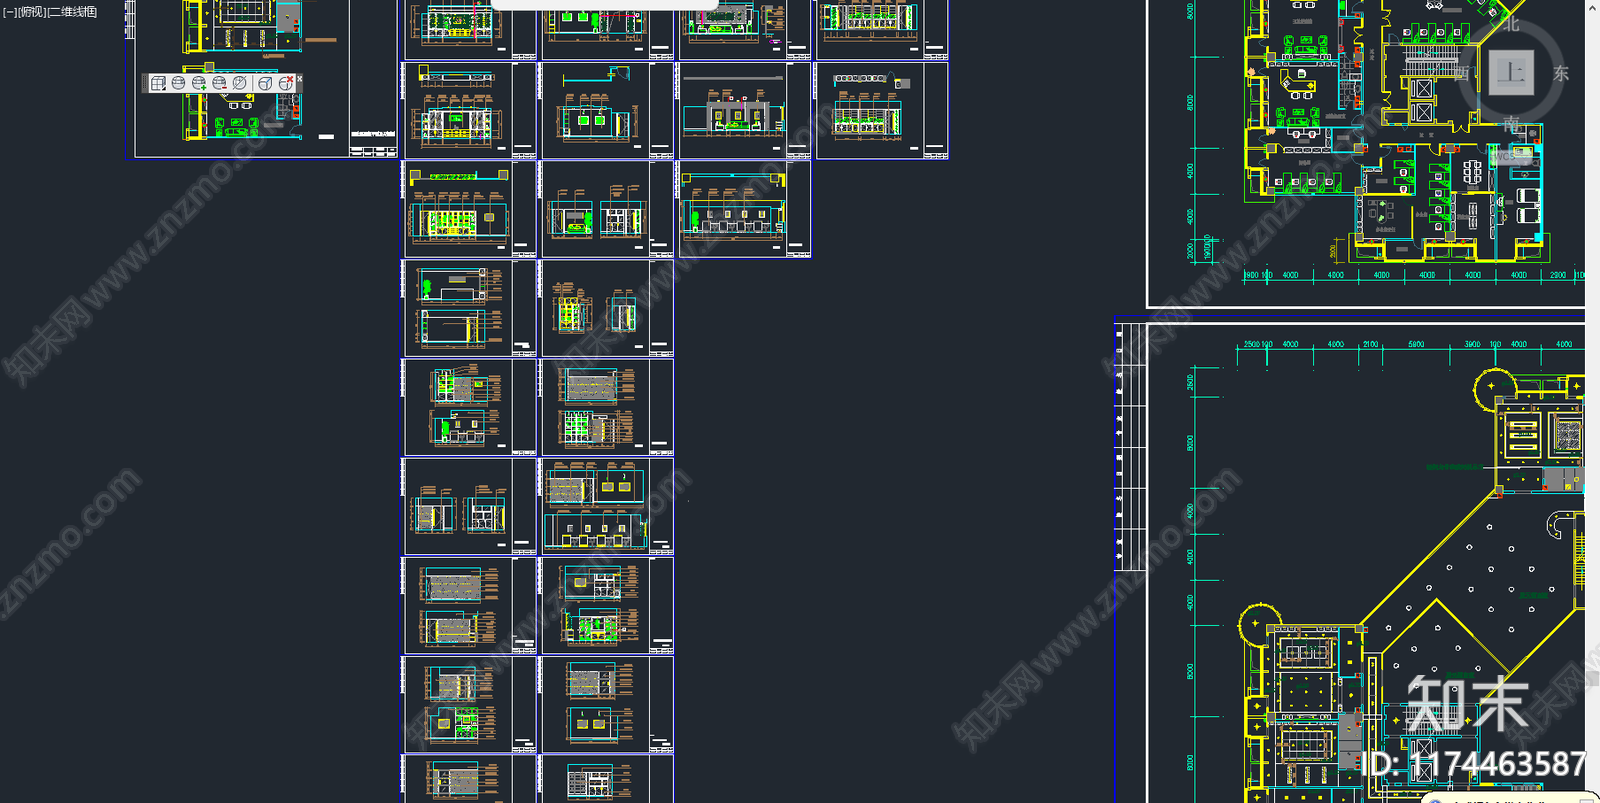Click the Smooth More tool with green plus

point(199,83)
